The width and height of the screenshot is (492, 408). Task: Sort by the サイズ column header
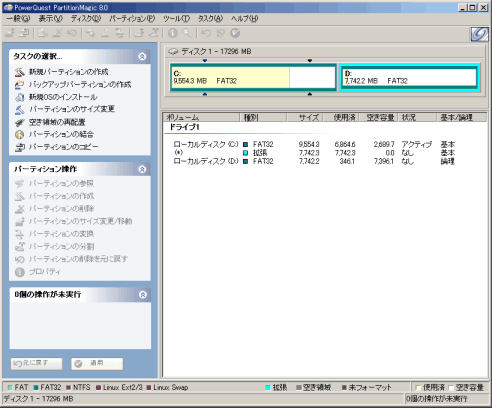point(305,117)
